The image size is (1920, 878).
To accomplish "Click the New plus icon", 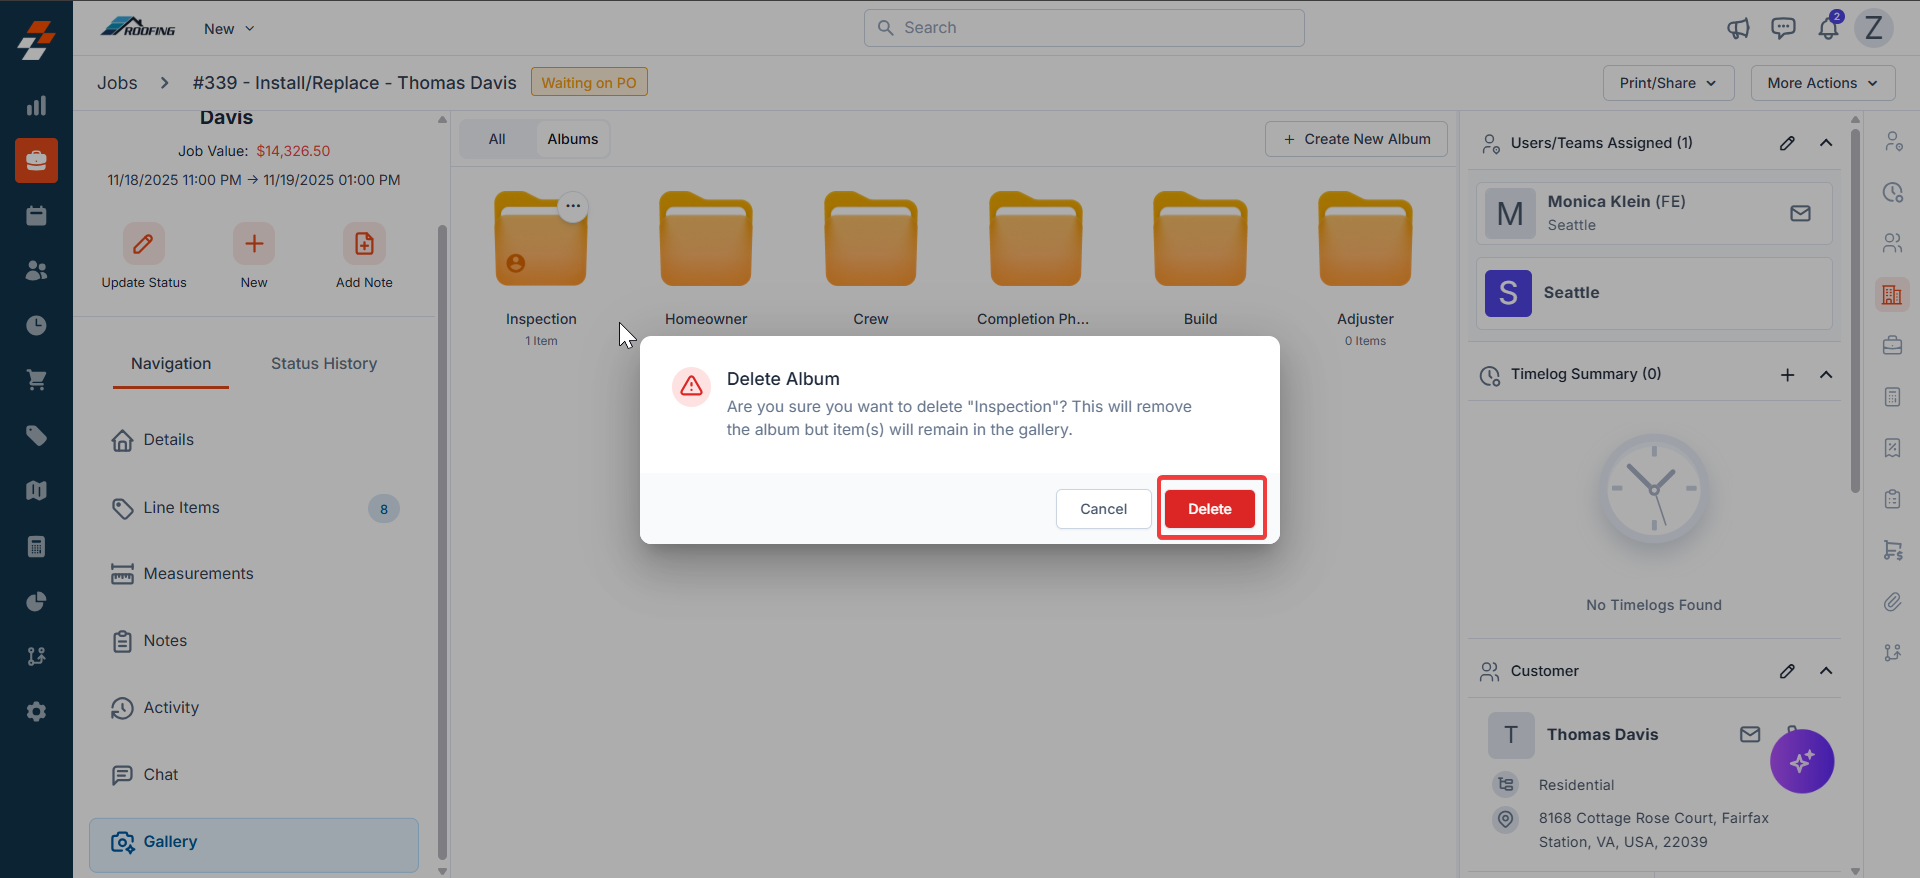I will pos(254,243).
